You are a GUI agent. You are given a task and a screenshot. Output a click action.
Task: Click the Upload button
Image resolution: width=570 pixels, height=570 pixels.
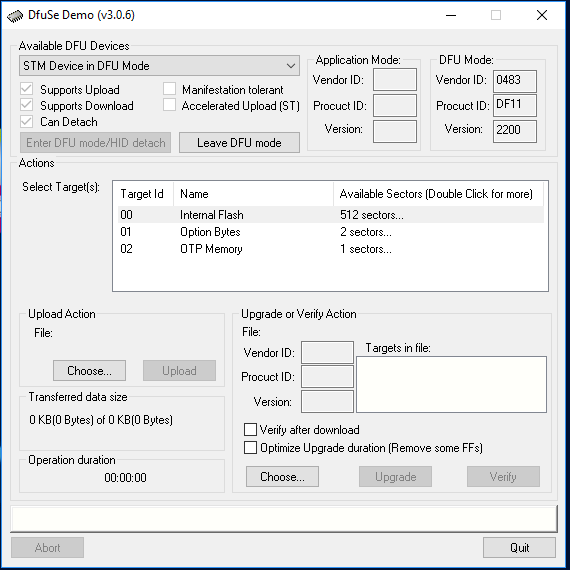179,370
